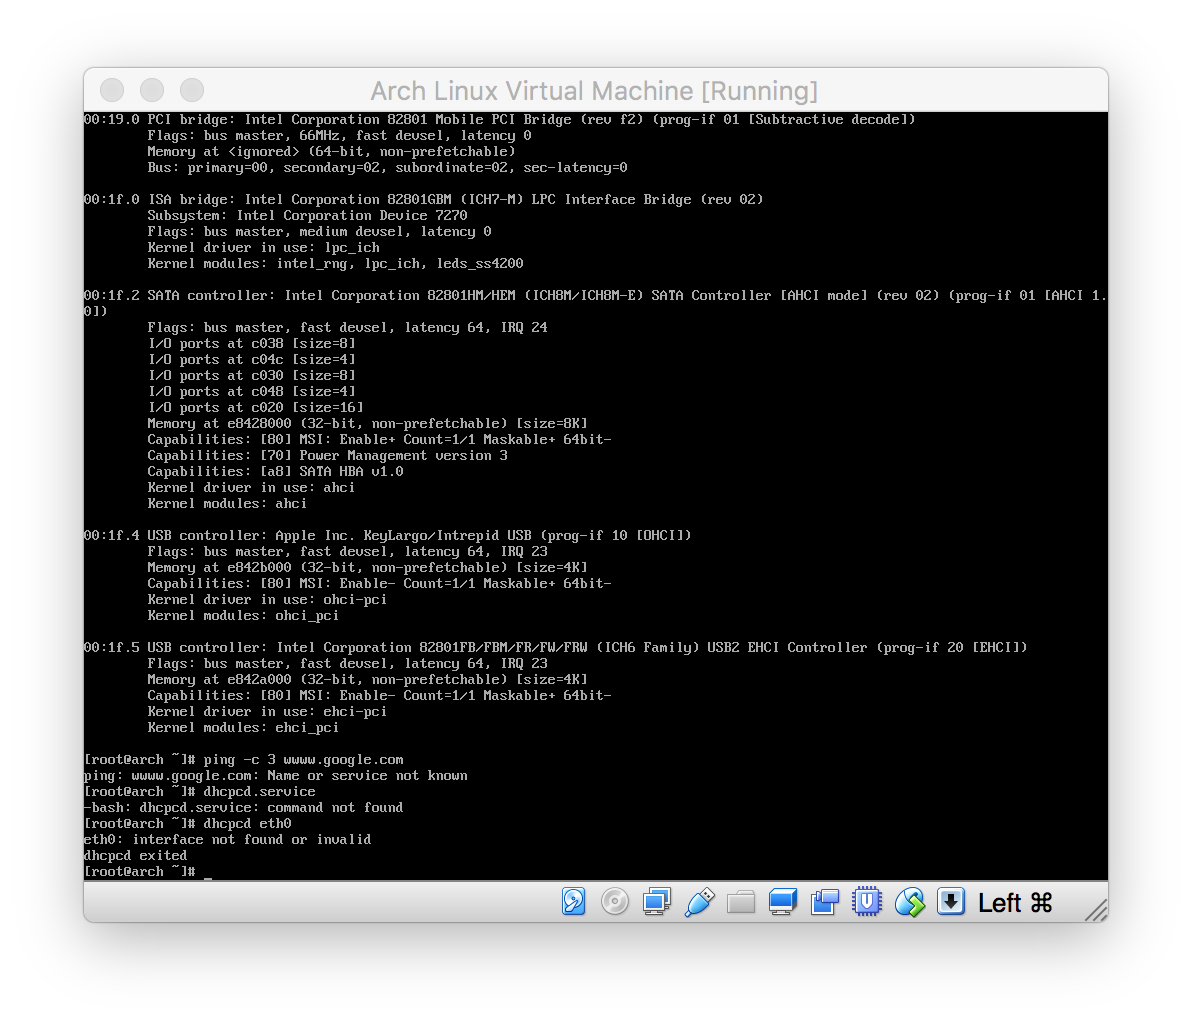Viewport: 1192px width, 1022px height.
Task: Click 'Flags: bus master, medium devsel' line
Action: 319,232
